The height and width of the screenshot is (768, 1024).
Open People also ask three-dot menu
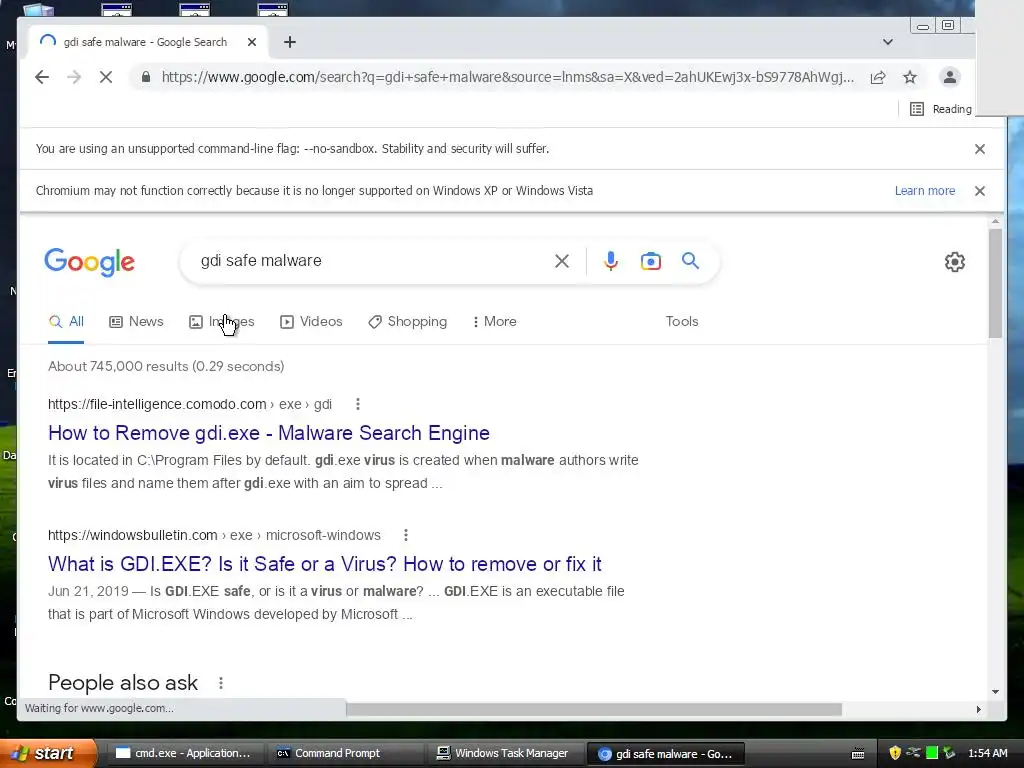(x=221, y=682)
